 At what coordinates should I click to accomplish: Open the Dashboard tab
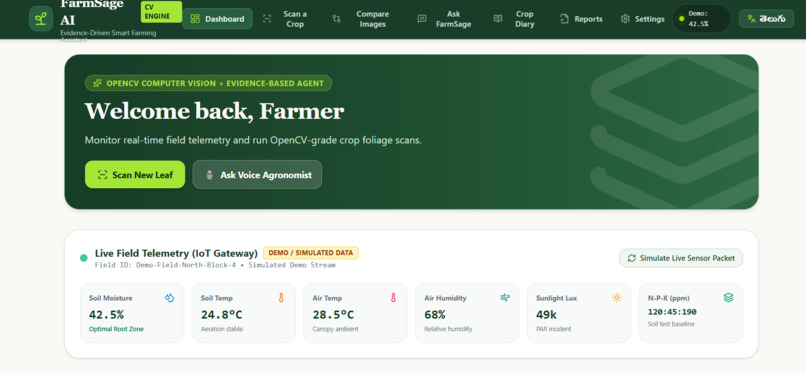(217, 19)
